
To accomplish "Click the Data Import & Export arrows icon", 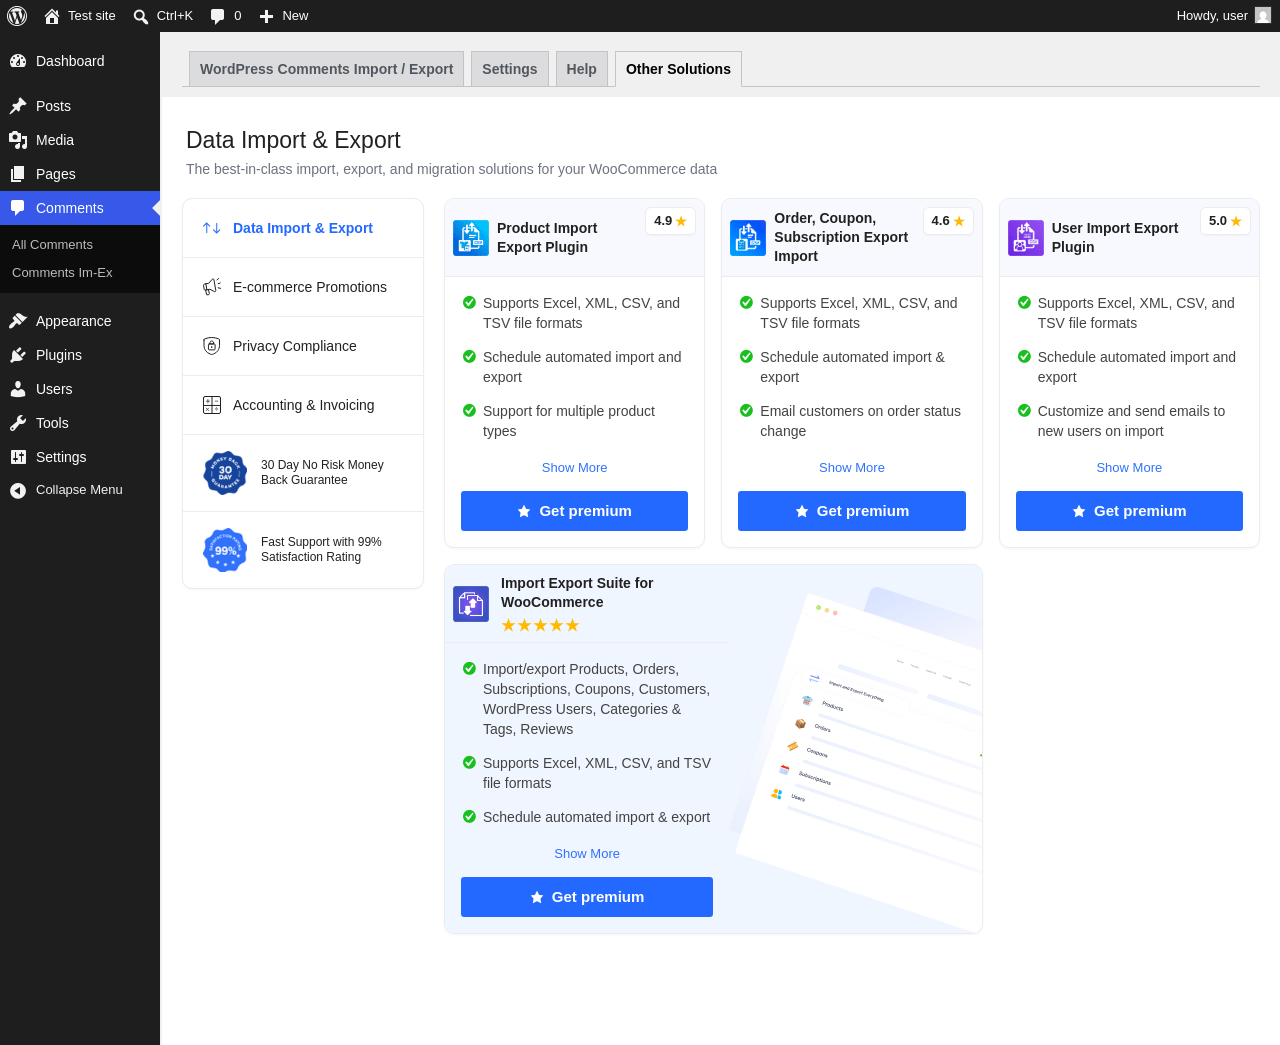I will click(x=212, y=228).
